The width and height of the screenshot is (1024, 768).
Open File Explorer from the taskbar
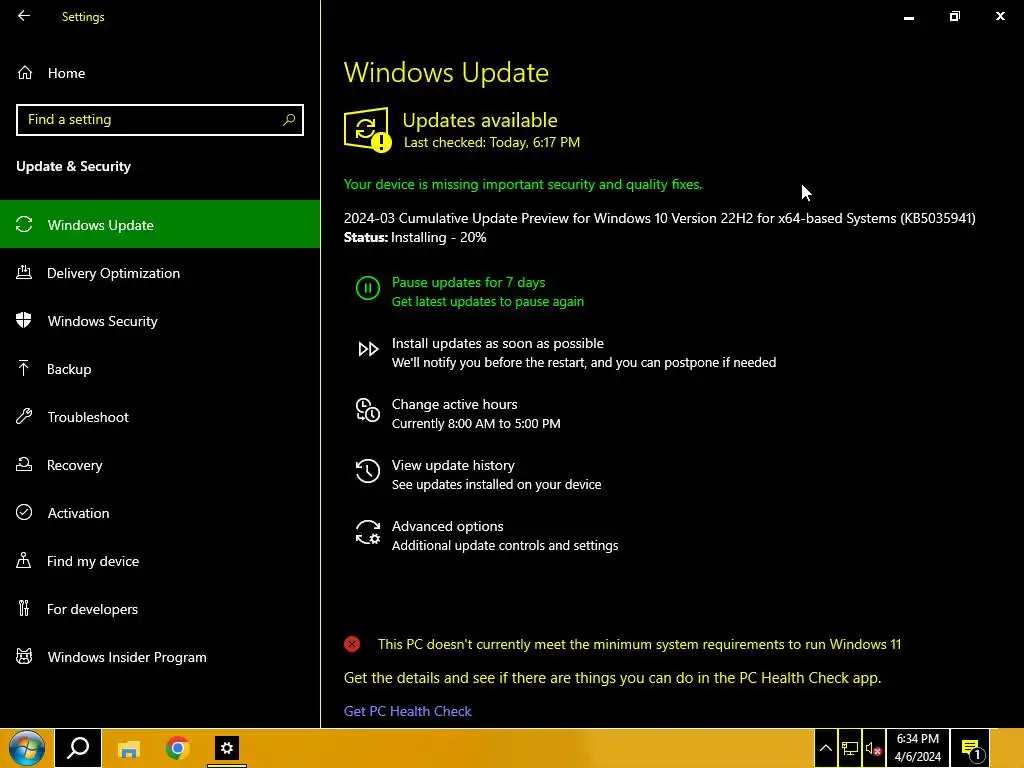click(129, 748)
